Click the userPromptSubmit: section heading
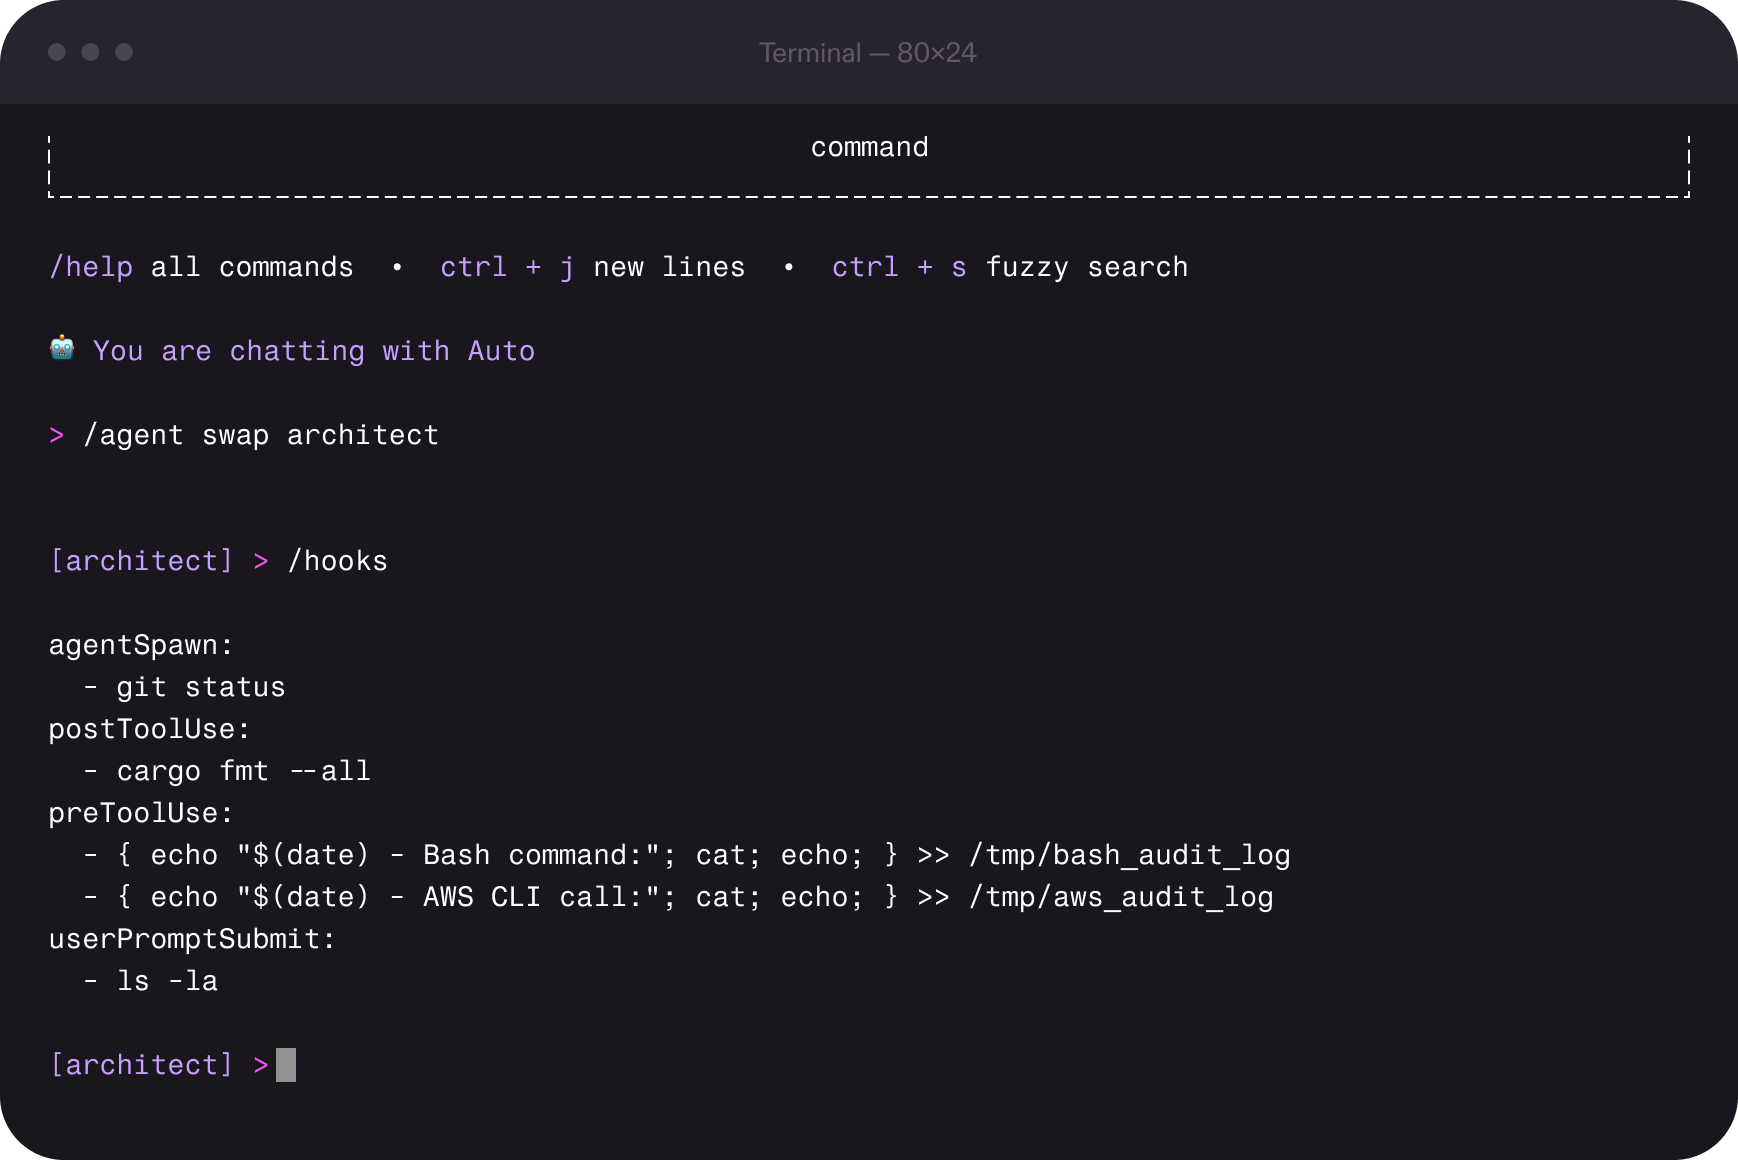Screen dimensions: 1738x1160 [x=192, y=939]
